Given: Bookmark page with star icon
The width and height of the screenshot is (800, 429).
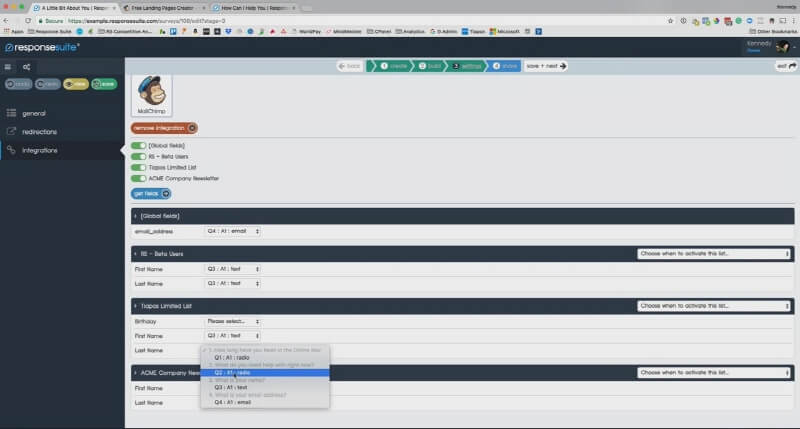Looking at the screenshot, I should pos(670,21).
